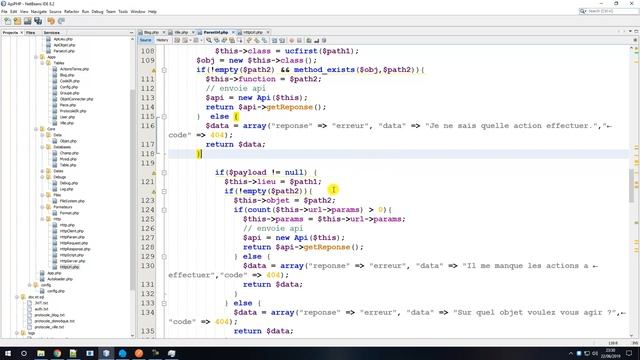Select Mysql.php in Databases folder
Image resolution: width=640 pixels, height=360 pixels.
[68, 159]
